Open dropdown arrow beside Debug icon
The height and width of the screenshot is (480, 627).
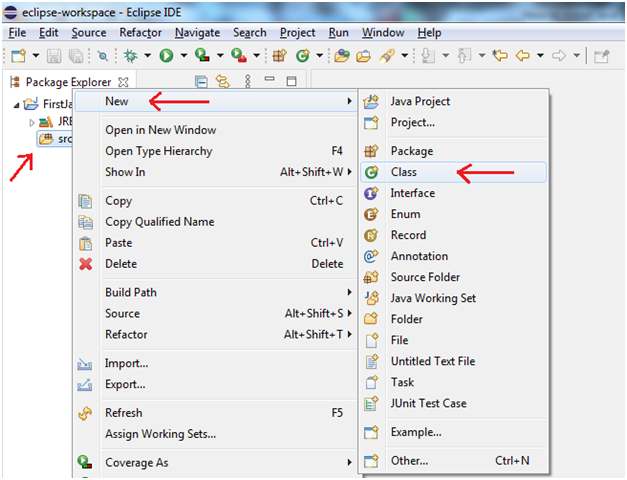coord(148,56)
